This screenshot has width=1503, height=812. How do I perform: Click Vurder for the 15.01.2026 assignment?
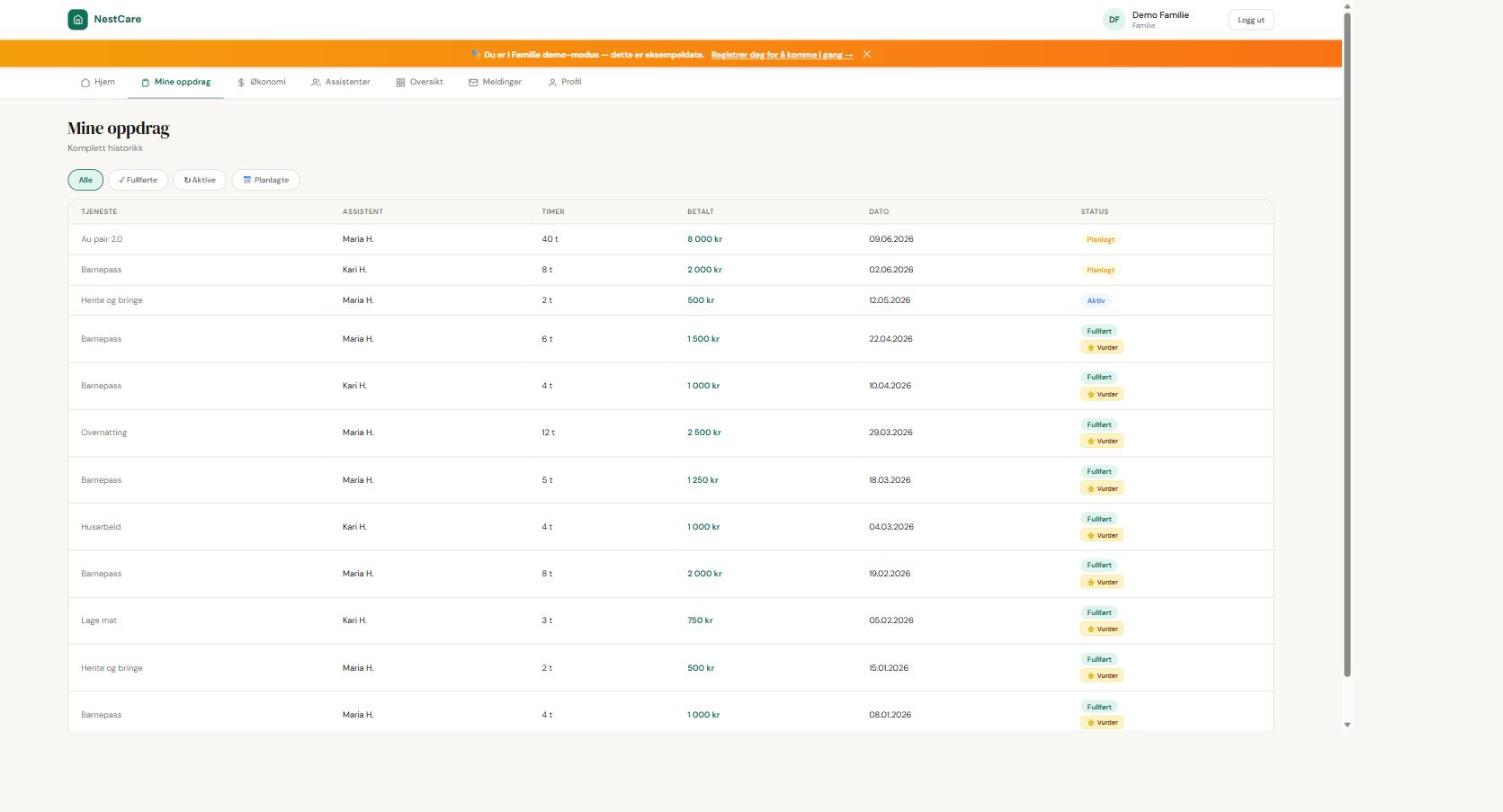point(1102,676)
